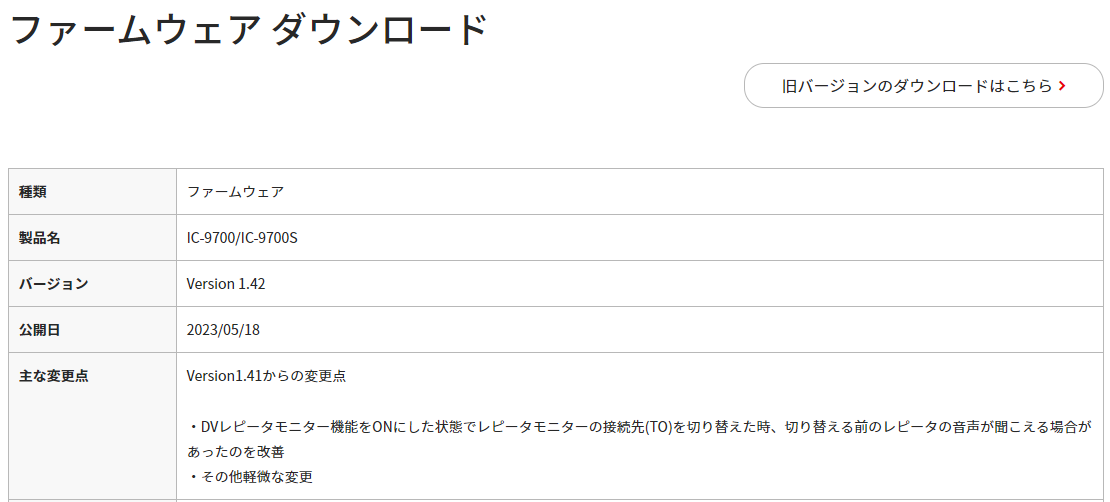Click the release date 2023/05/18
The width and height of the screenshot is (1110, 502).
tap(223, 330)
